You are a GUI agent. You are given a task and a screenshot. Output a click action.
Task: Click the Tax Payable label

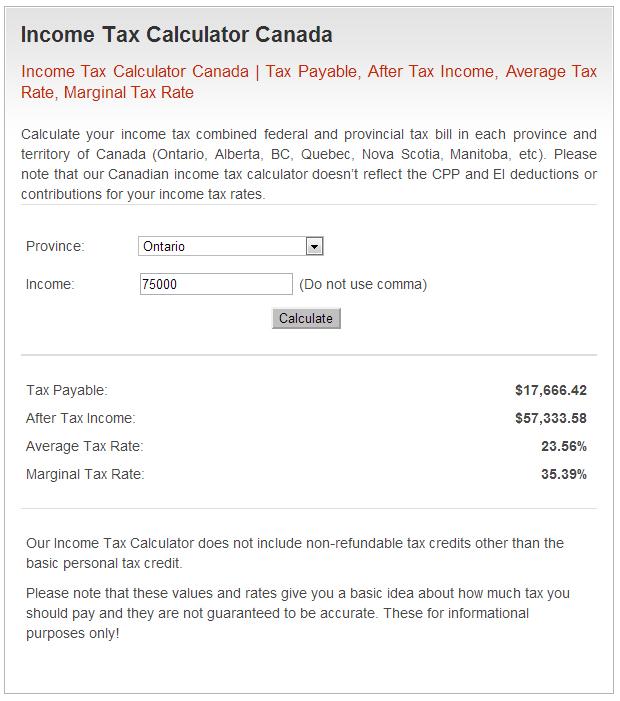[66, 390]
